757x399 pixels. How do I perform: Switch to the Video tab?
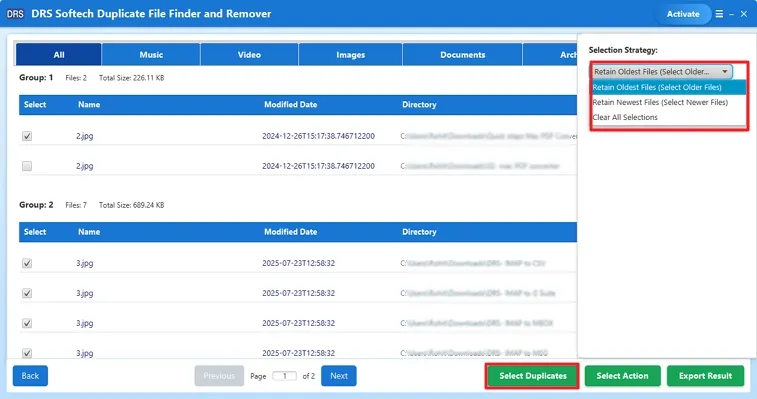point(249,55)
